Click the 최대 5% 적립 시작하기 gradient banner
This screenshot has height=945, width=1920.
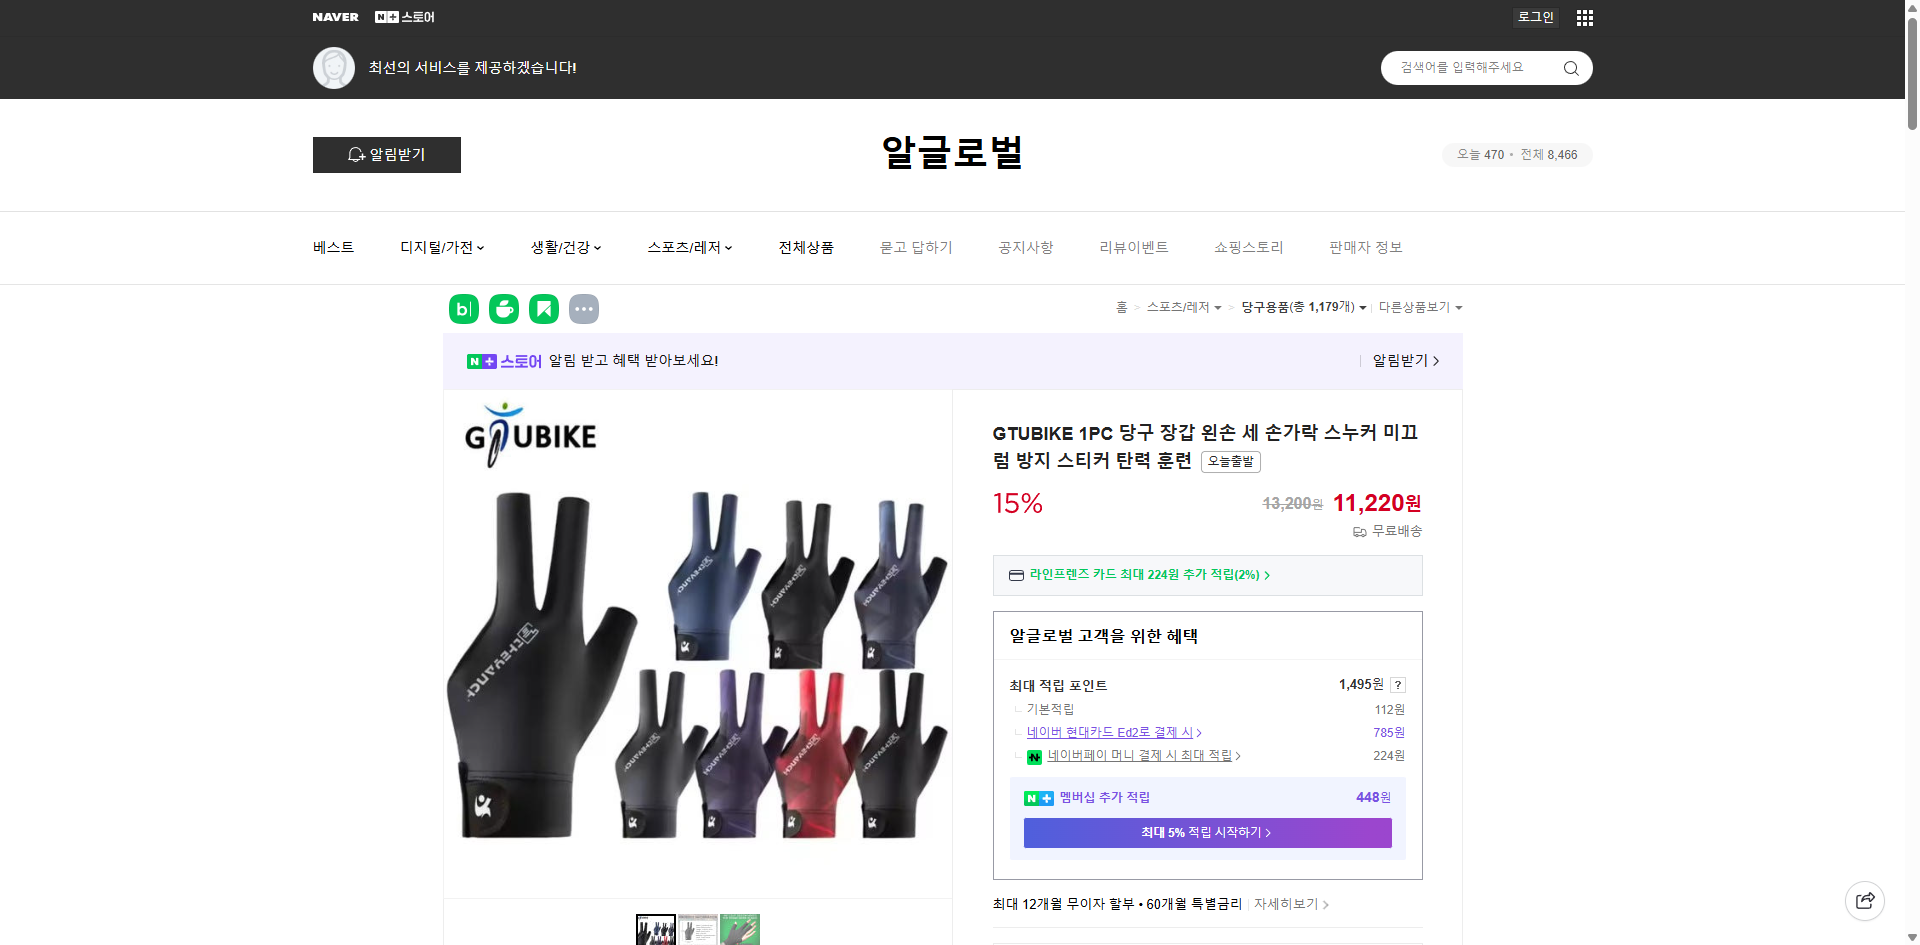[x=1206, y=832]
